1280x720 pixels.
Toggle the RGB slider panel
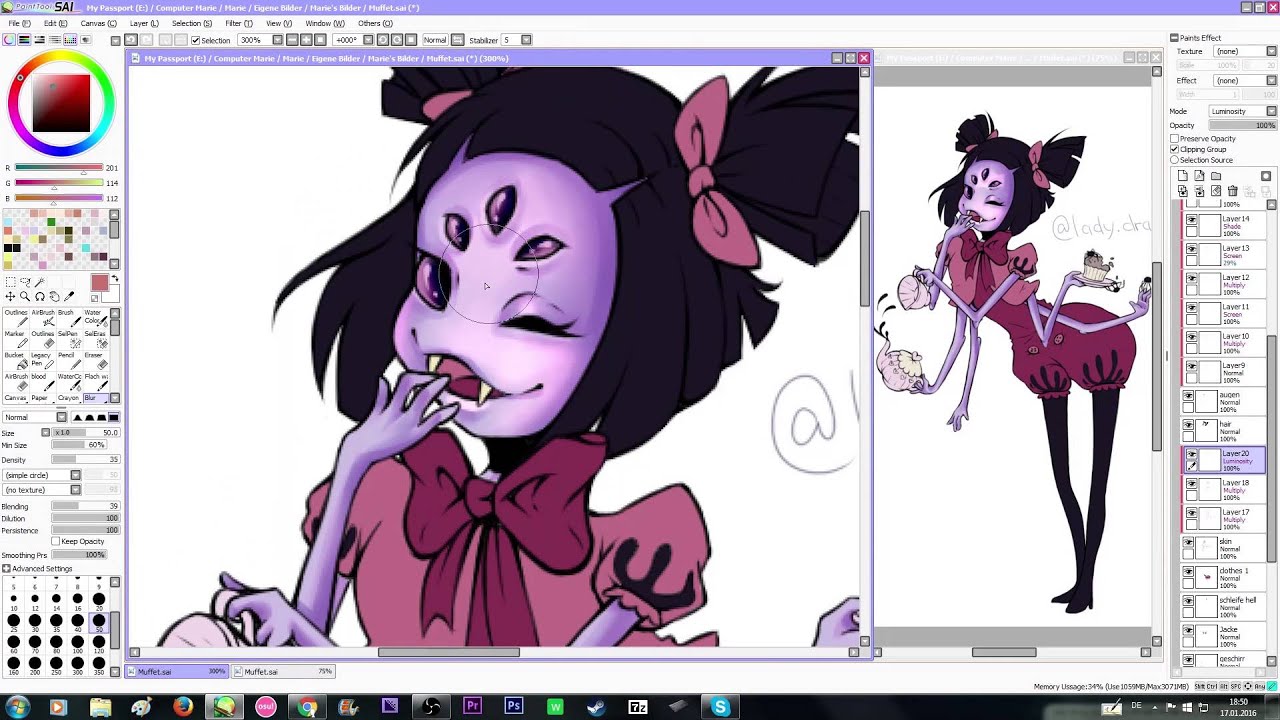(24, 40)
